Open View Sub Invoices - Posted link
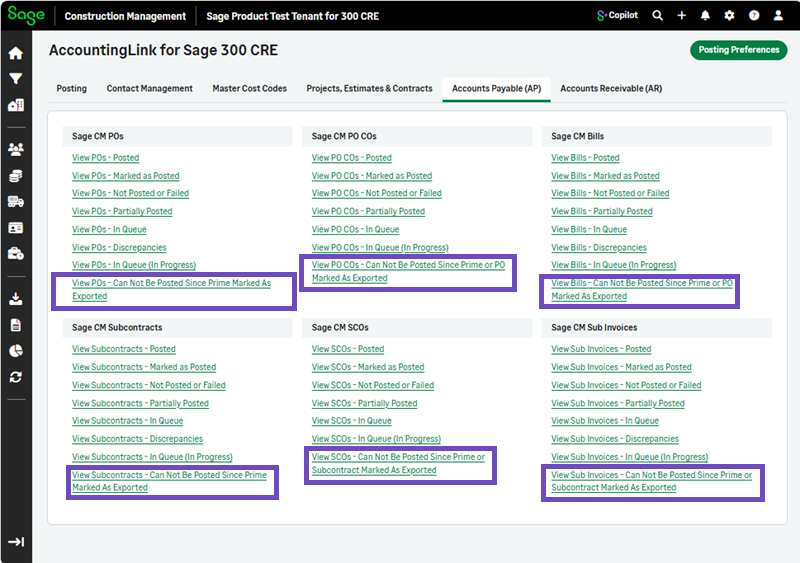 [x=601, y=349]
